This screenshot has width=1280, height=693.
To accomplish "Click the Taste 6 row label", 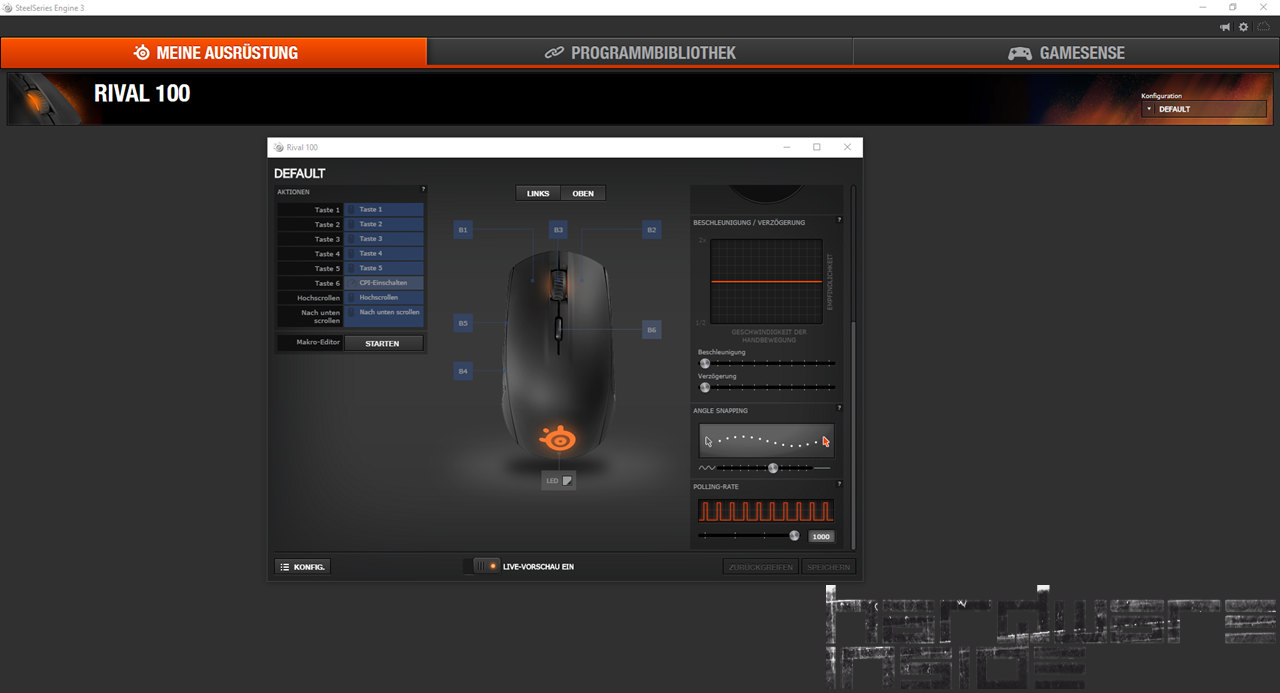I will tap(327, 283).
